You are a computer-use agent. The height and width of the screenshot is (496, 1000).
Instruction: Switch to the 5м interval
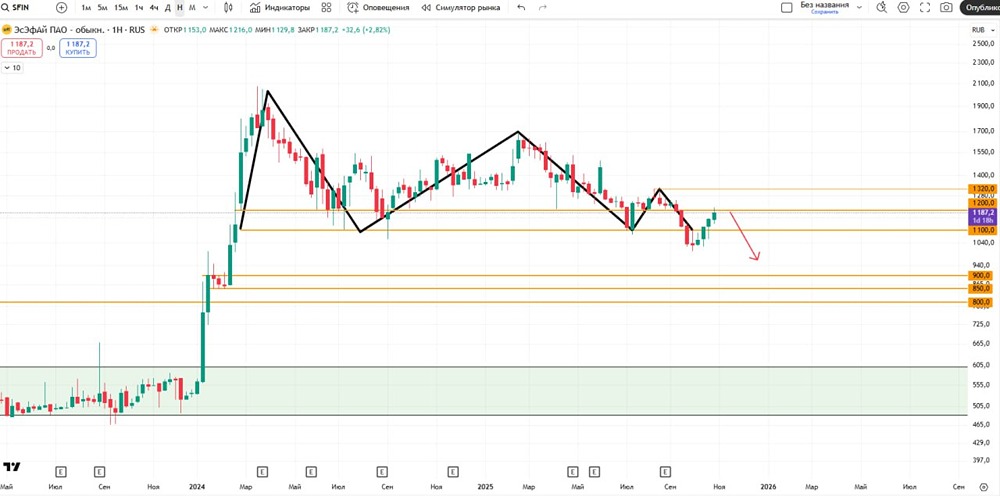tap(102, 8)
